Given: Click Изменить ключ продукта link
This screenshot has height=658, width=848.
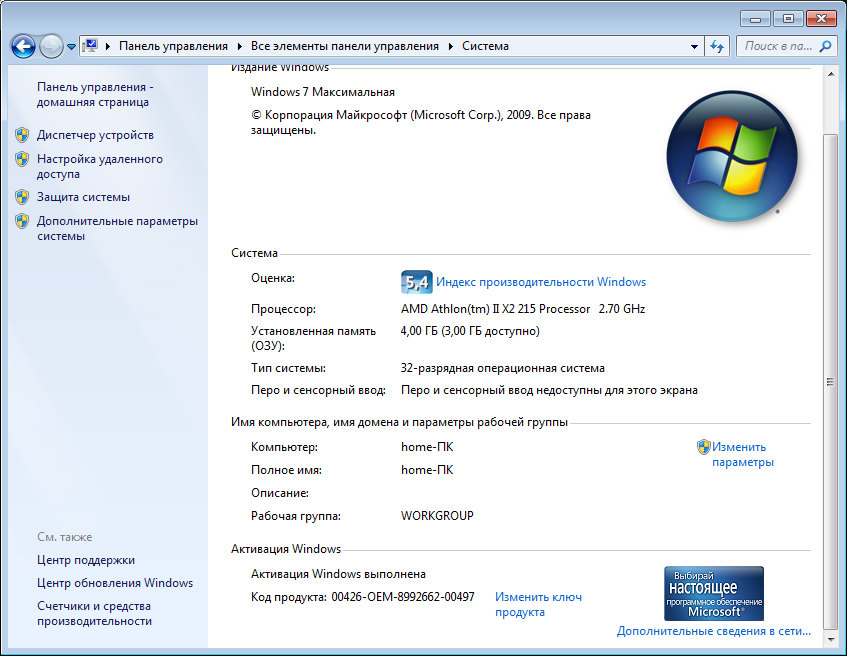Looking at the screenshot, I should pos(538,604).
